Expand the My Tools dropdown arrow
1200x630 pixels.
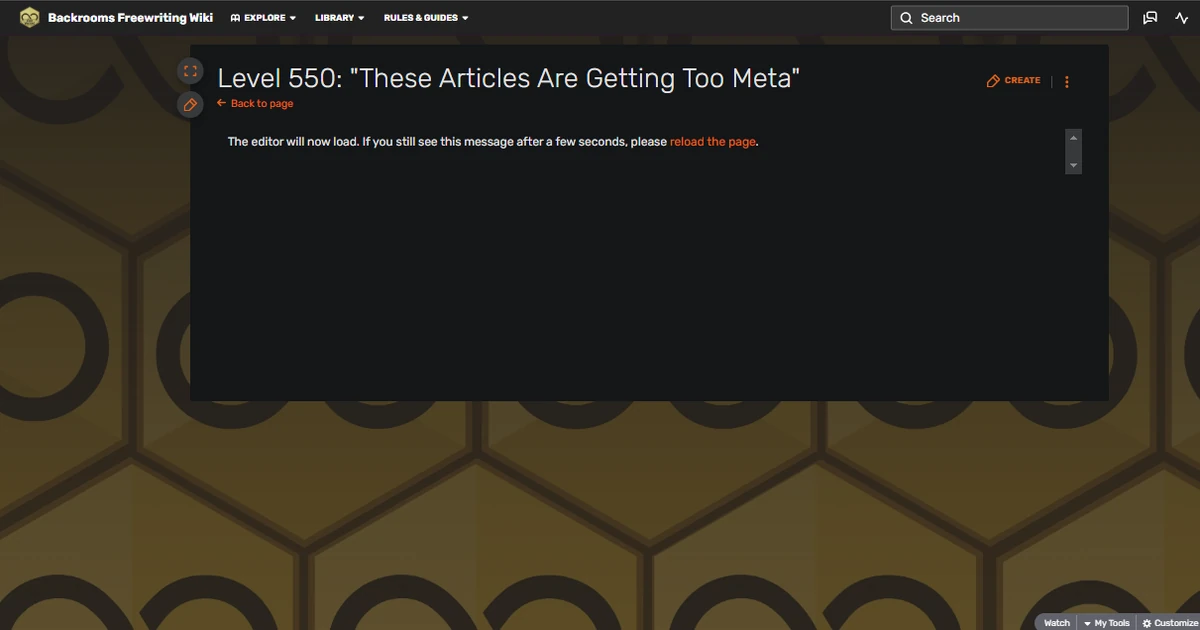click(x=1085, y=622)
